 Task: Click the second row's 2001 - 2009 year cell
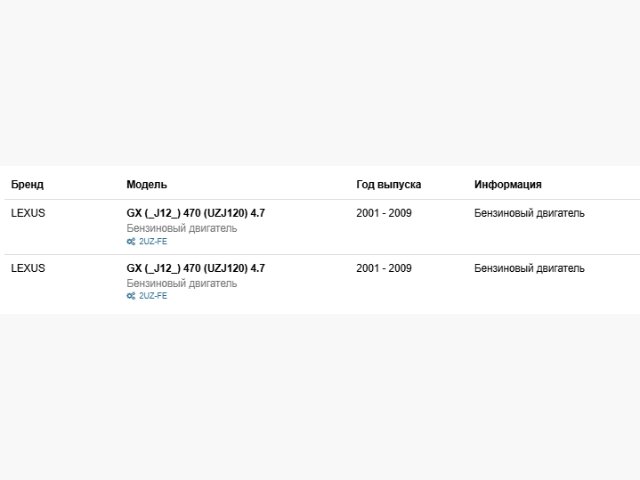384,268
